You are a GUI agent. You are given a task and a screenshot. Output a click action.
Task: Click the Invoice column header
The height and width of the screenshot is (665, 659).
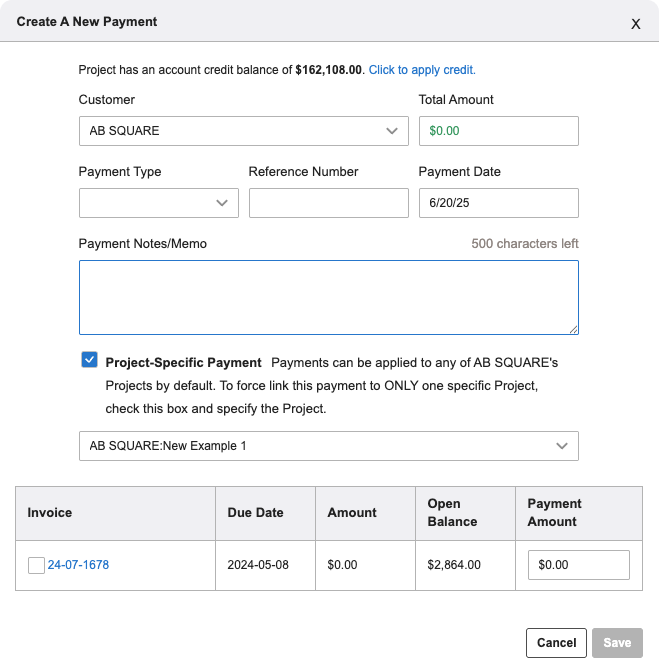pos(115,513)
